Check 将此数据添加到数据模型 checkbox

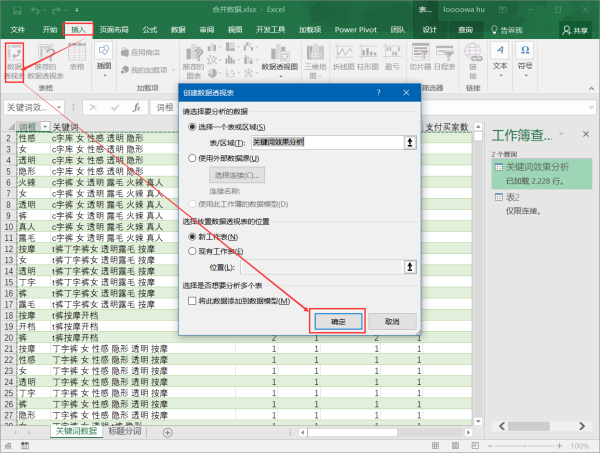[193, 301]
